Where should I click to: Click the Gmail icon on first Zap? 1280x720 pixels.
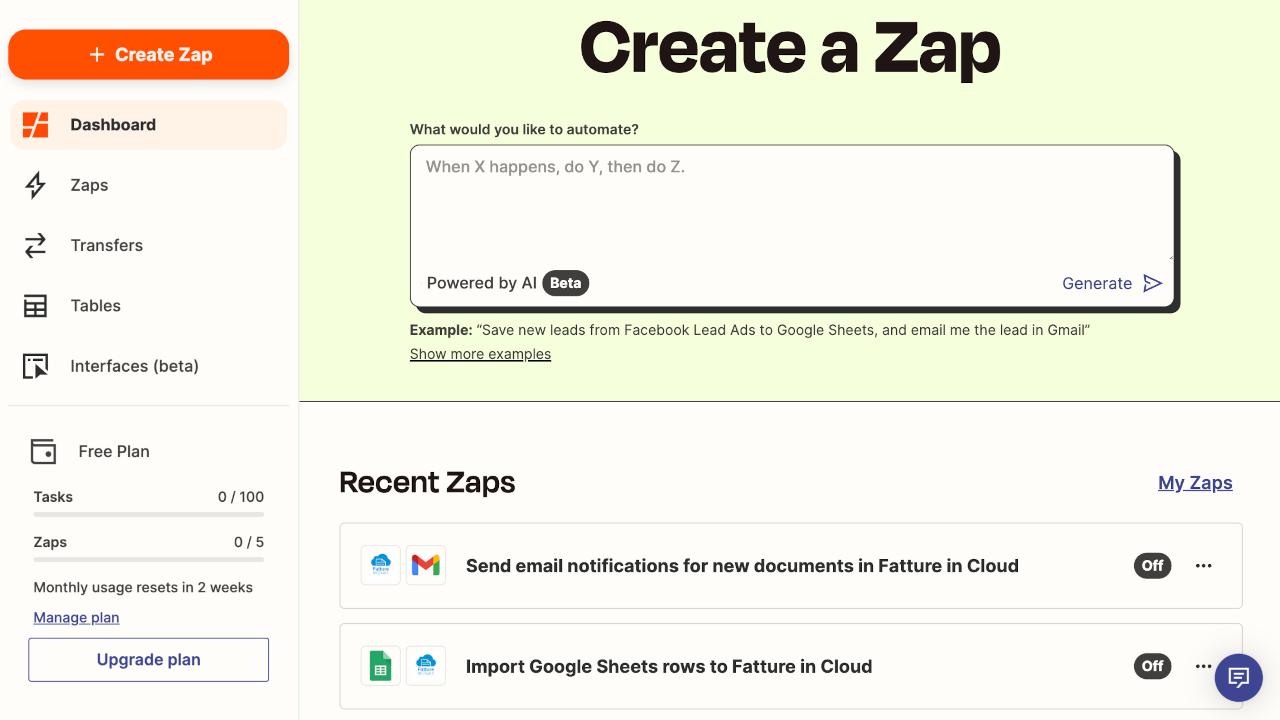426,565
